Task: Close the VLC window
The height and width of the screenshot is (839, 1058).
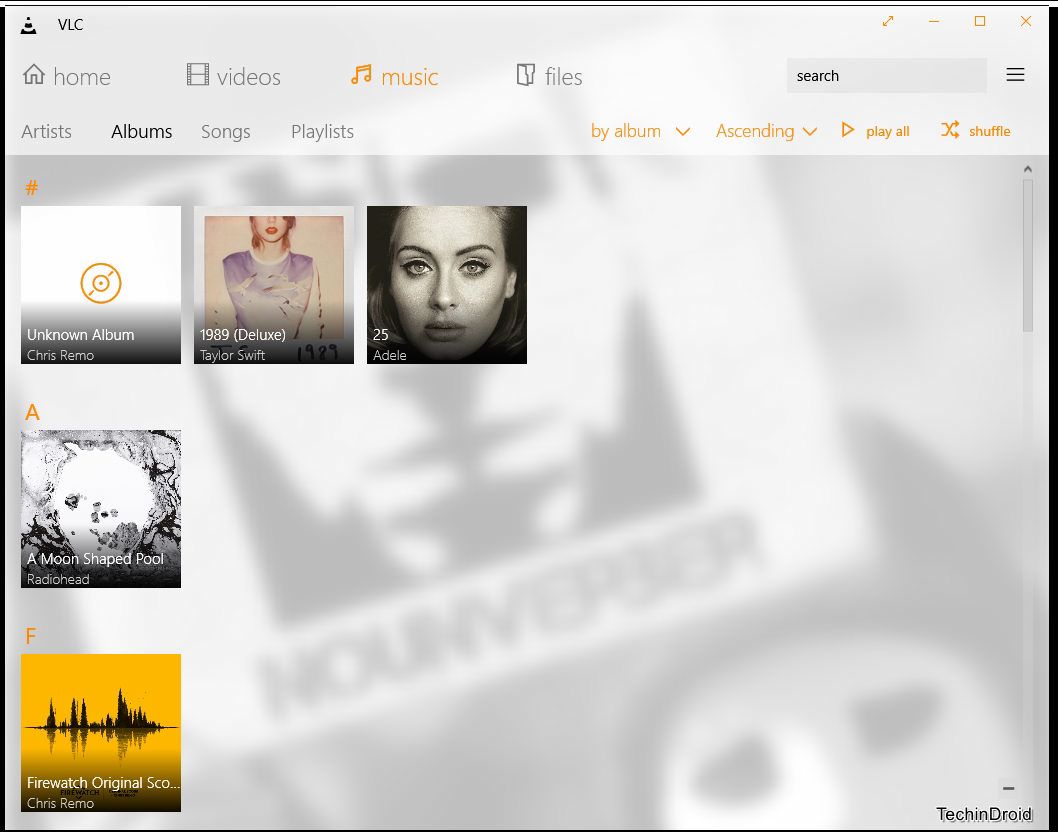Action: click(x=1026, y=22)
